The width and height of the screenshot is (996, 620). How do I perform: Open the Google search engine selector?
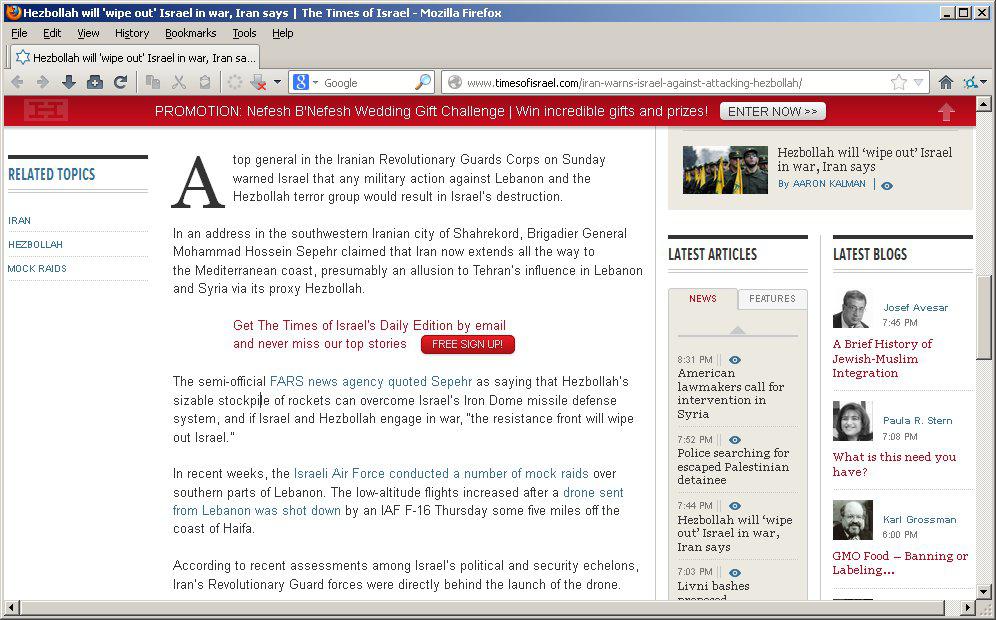tap(306, 82)
